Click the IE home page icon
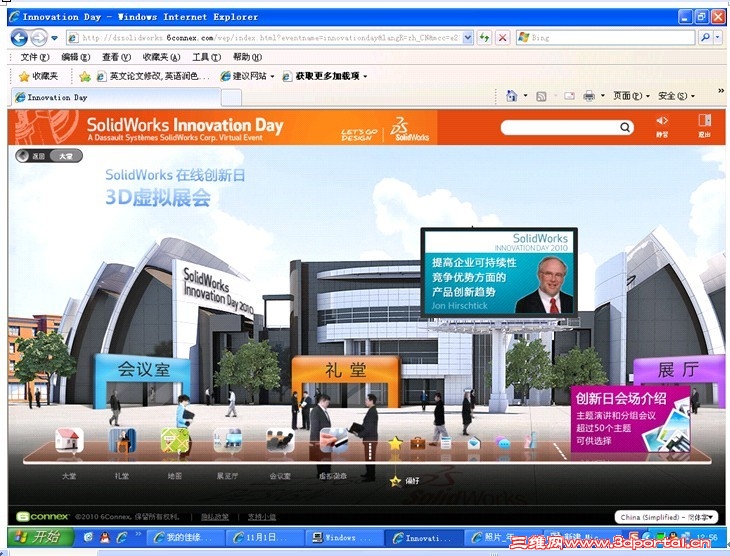The height and width of the screenshot is (556, 730). pos(511,96)
